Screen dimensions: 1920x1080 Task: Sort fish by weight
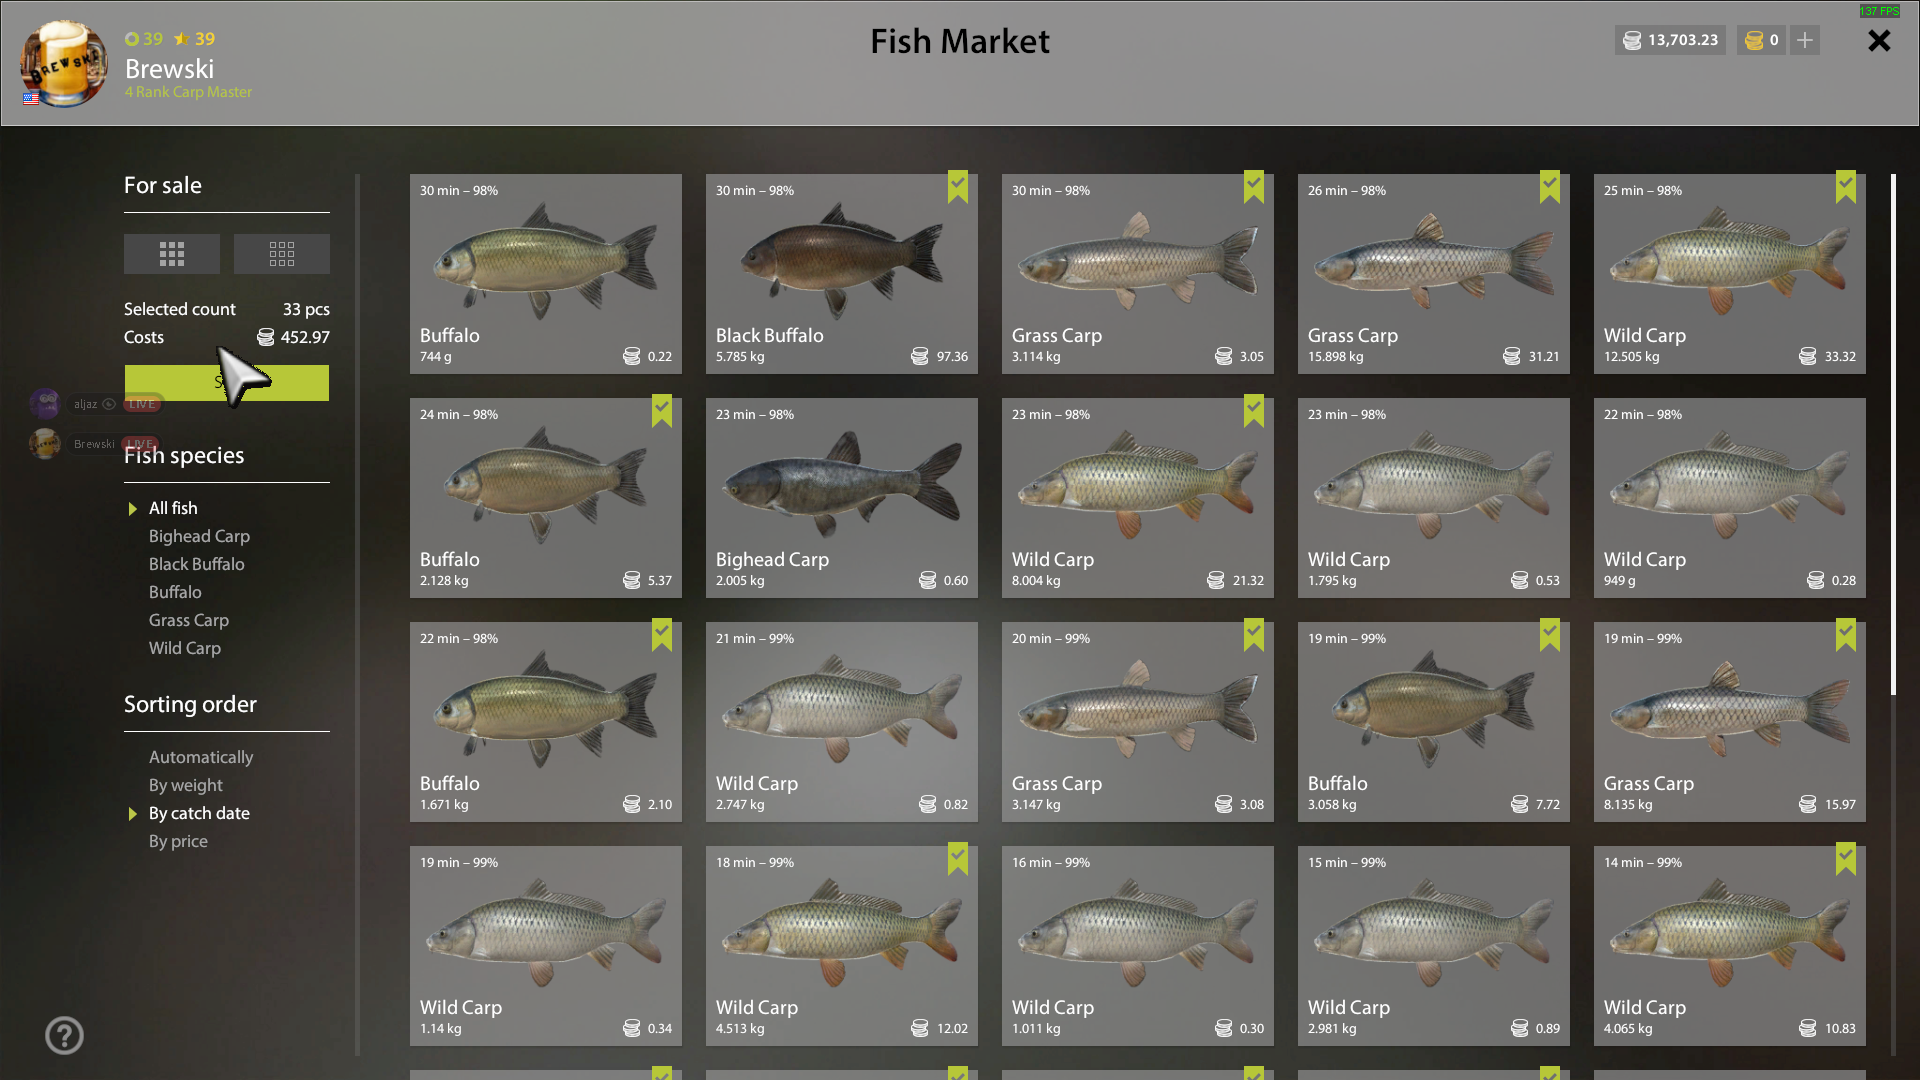click(x=186, y=785)
